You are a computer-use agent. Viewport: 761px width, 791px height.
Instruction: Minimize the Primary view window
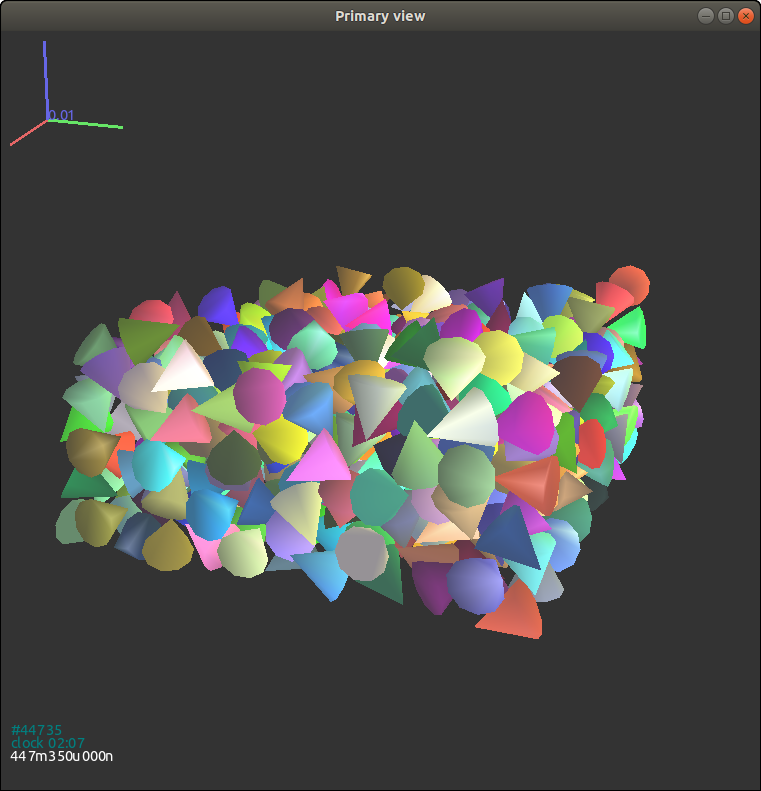coord(706,15)
